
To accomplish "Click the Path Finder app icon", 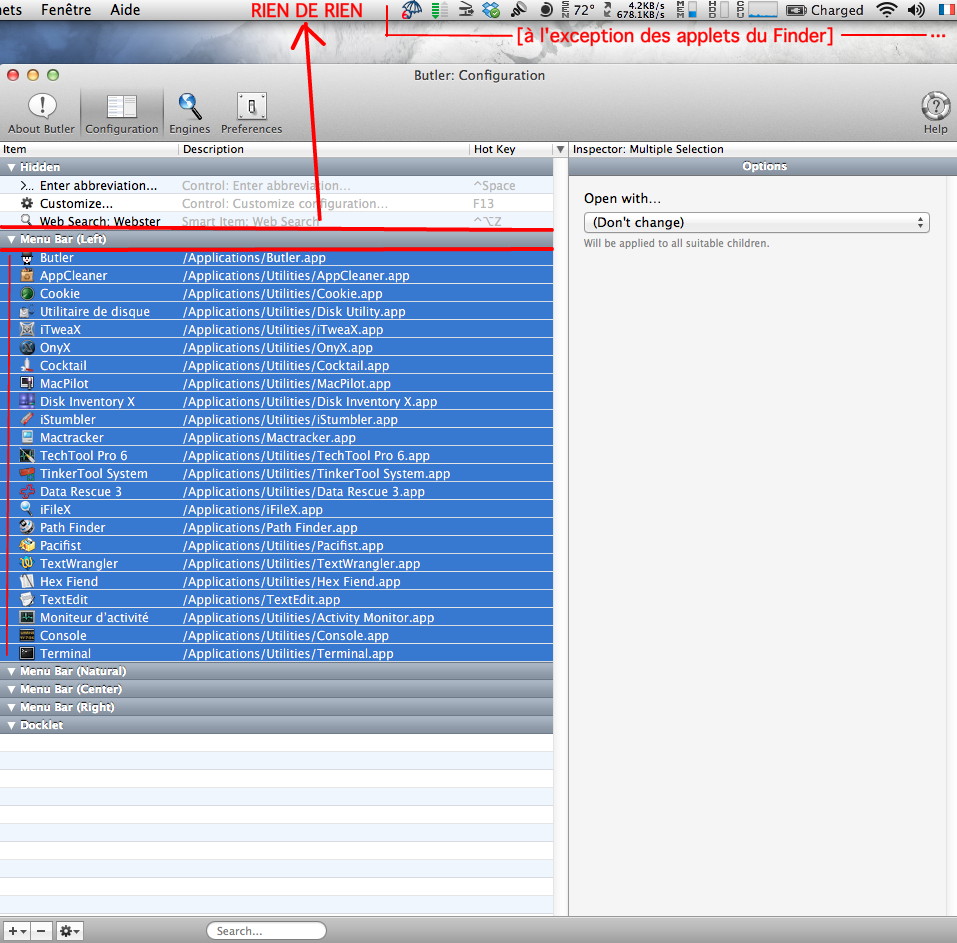I will (x=28, y=528).
